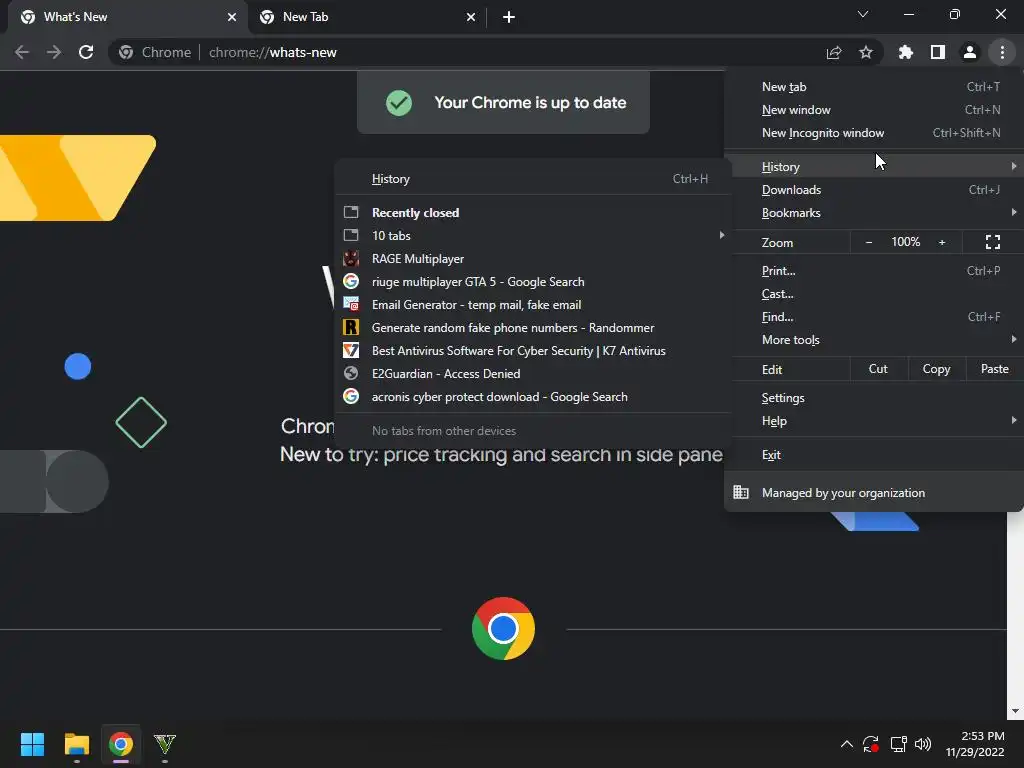Enter fullscreen mode from Zoom row
1024x768 pixels.
tap(993, 242)
